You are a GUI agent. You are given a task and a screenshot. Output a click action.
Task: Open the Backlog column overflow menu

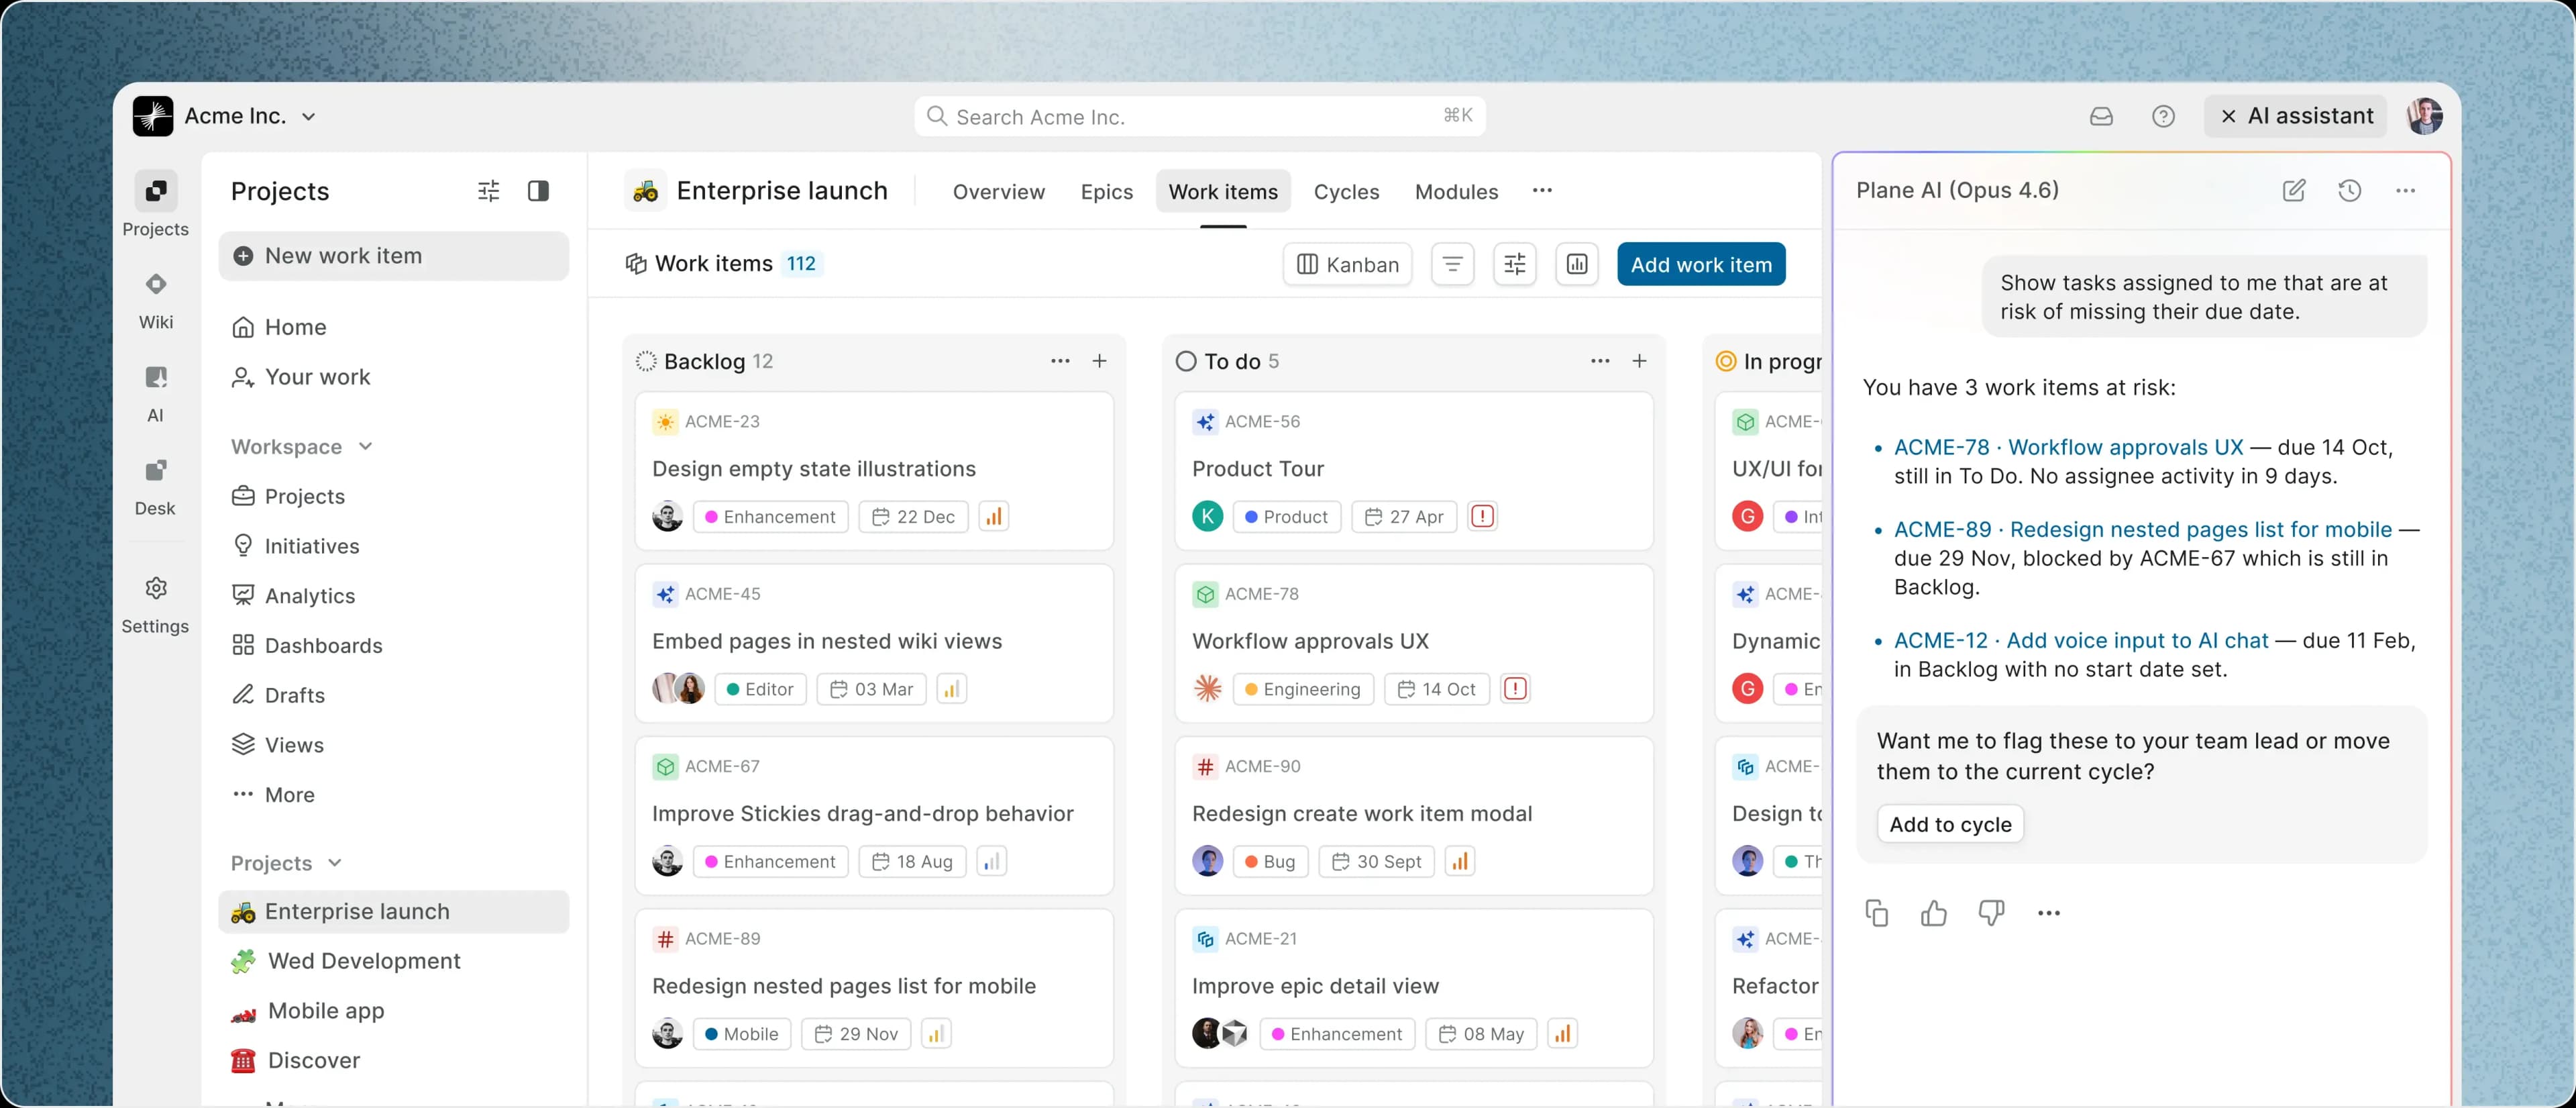pyautogui.click(x=1060, y=361)
